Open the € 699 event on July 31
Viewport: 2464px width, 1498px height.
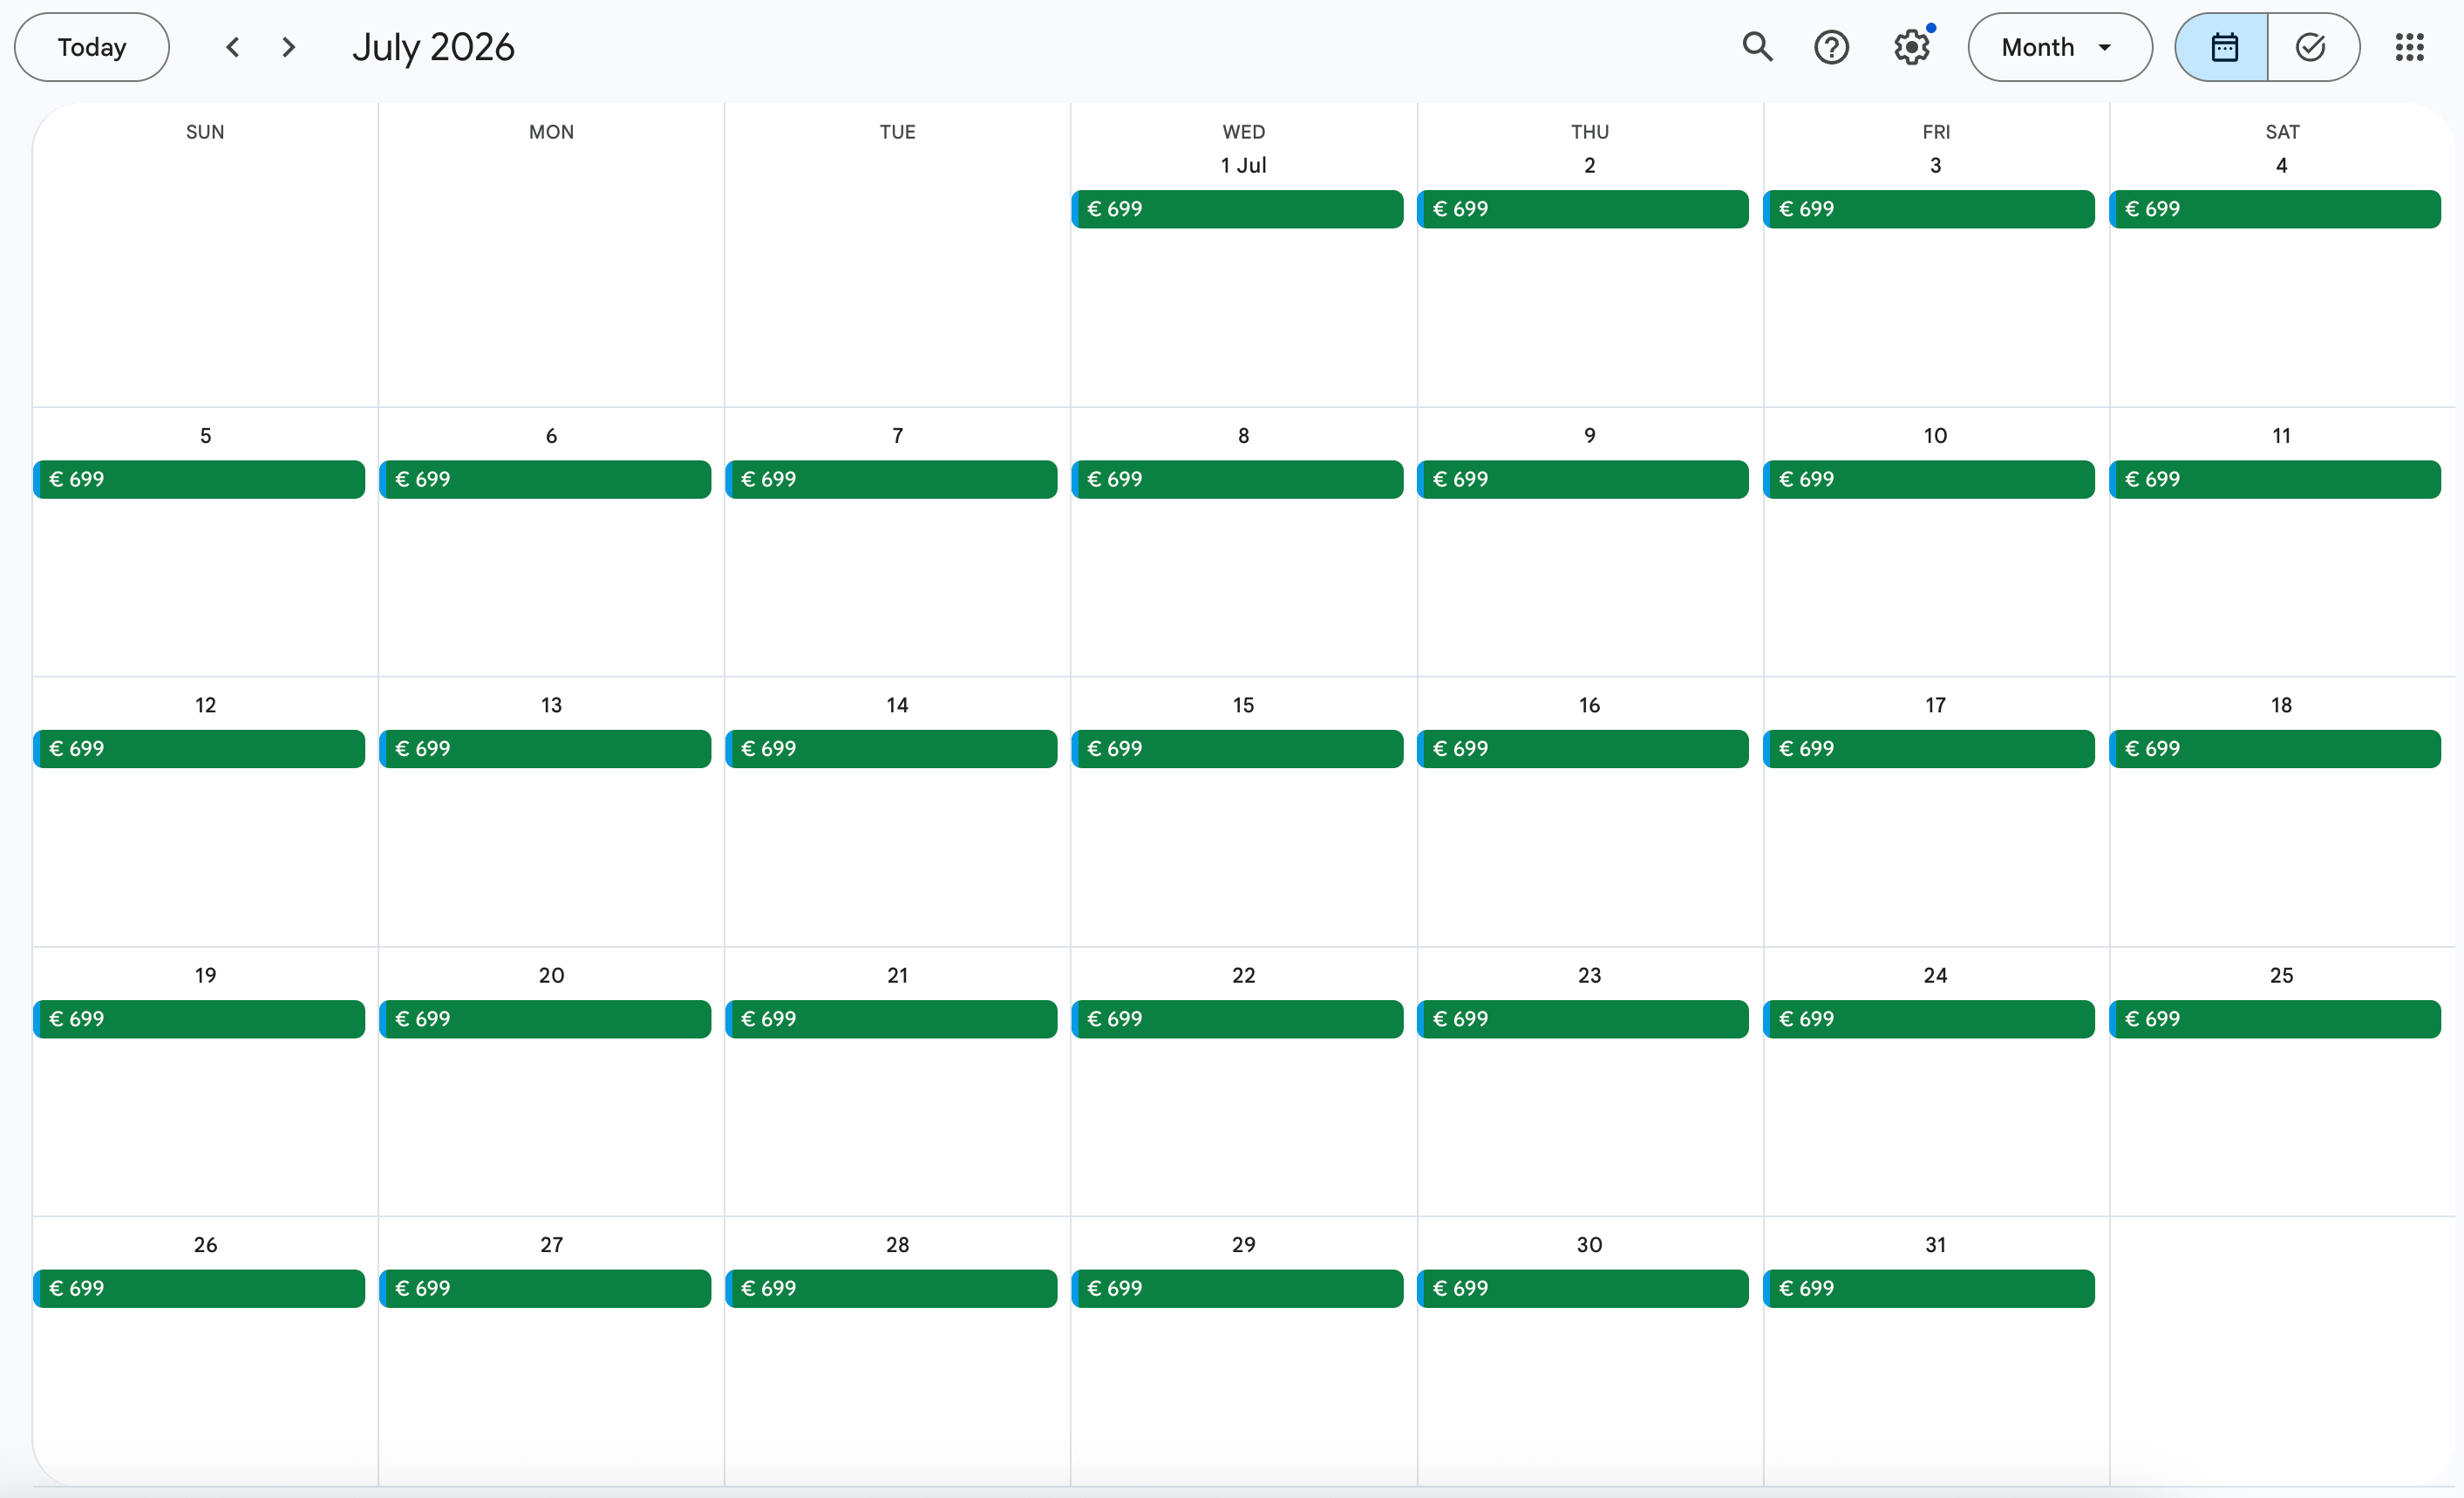1929,1289
